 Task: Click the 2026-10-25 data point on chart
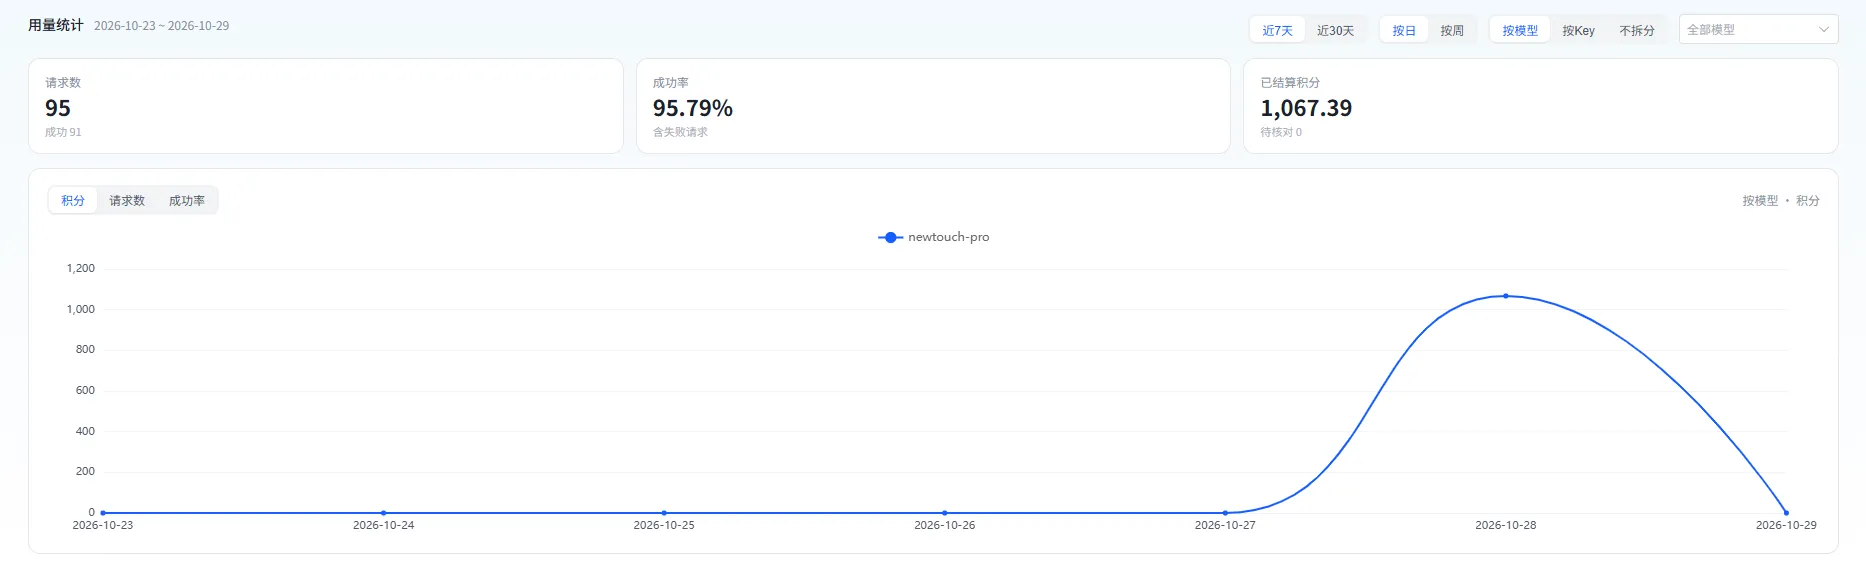(x=664, y=513)
